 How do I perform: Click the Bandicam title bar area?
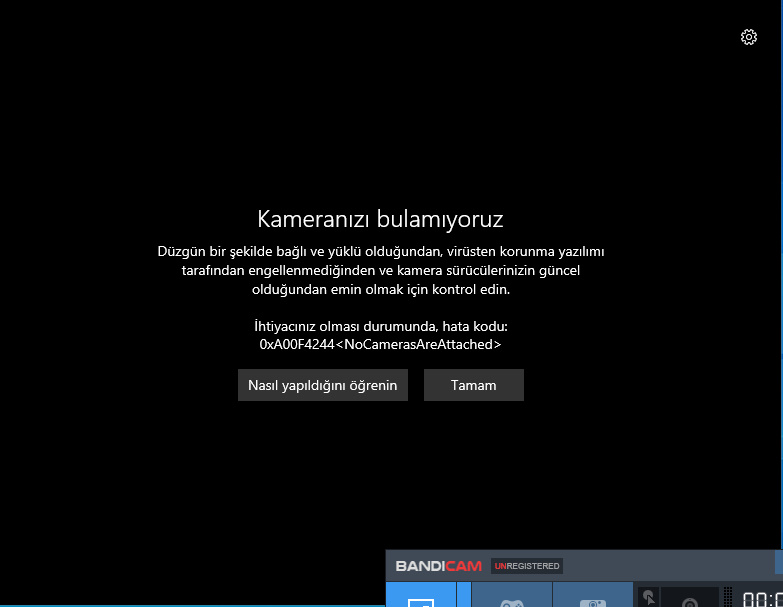point(660,565)
